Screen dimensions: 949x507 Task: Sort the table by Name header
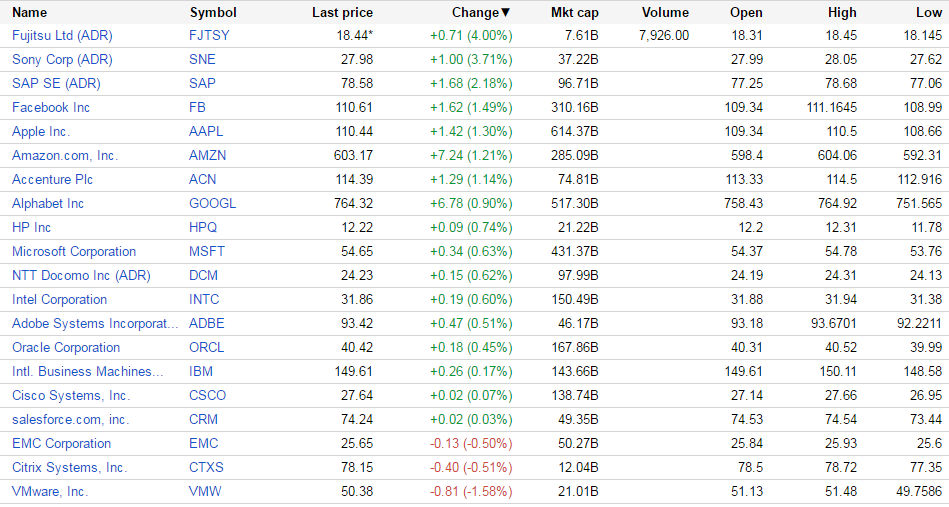(30, 13)
